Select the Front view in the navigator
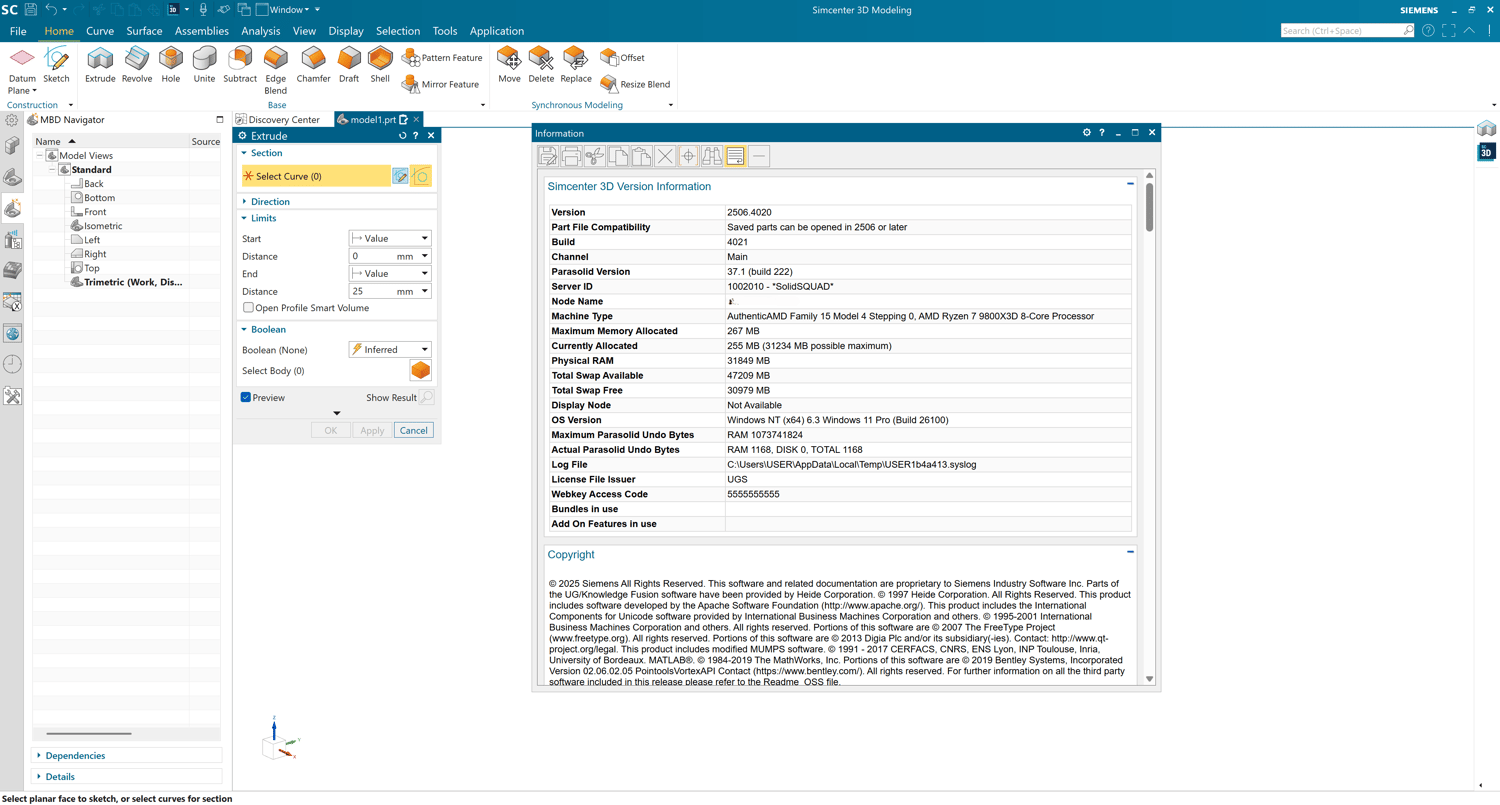Screen dimensions: 1500x805 click(95, 212)
